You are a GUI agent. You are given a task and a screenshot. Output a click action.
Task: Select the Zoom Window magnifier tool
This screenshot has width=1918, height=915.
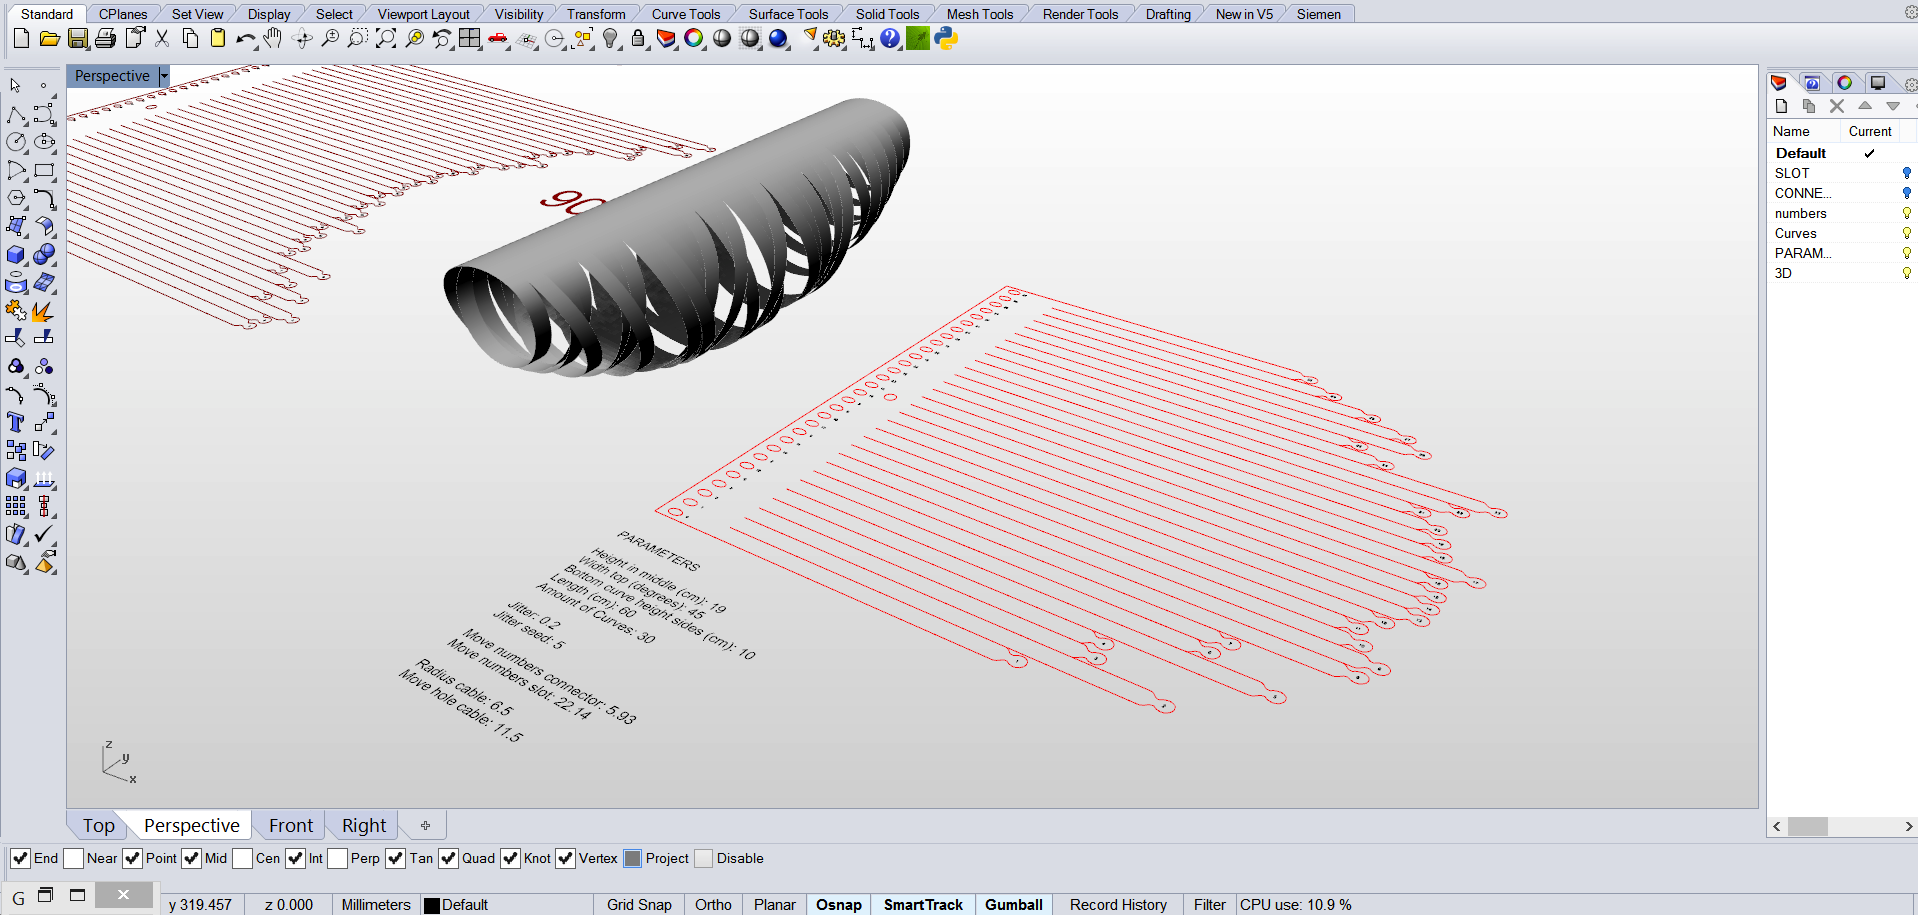click(357, 38)
